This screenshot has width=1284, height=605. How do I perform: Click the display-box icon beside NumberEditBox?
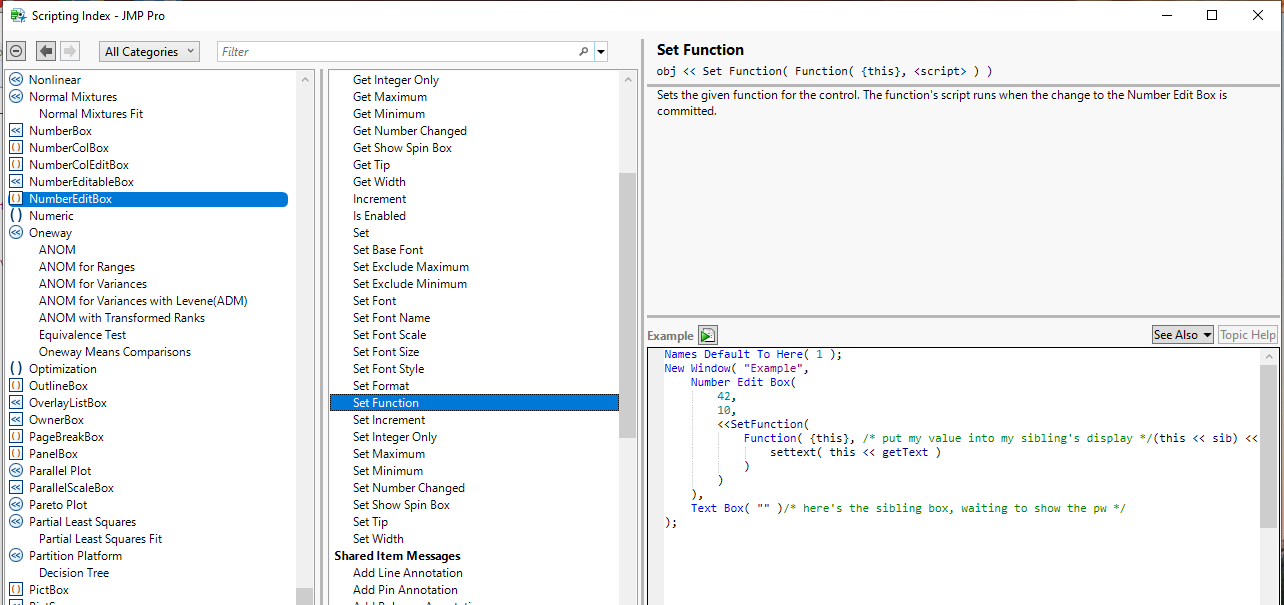16,198
